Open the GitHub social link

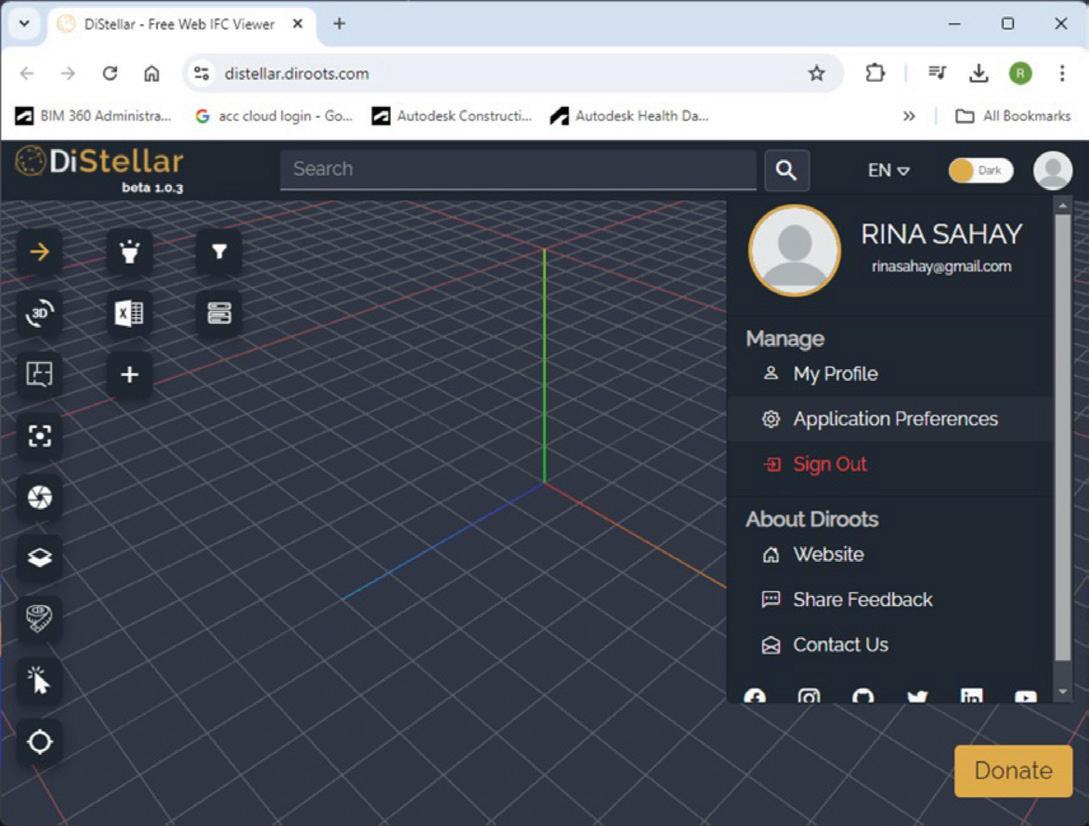tap(863, 695)
